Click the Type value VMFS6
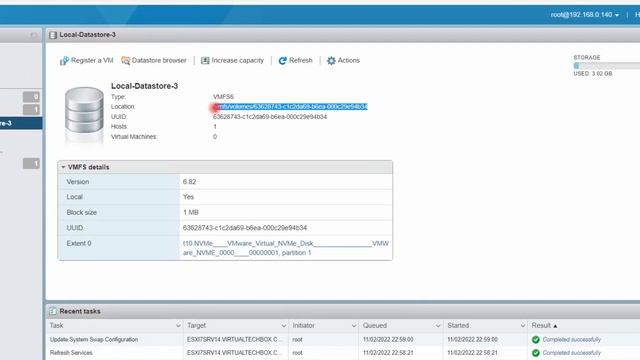 click(223, 97)
